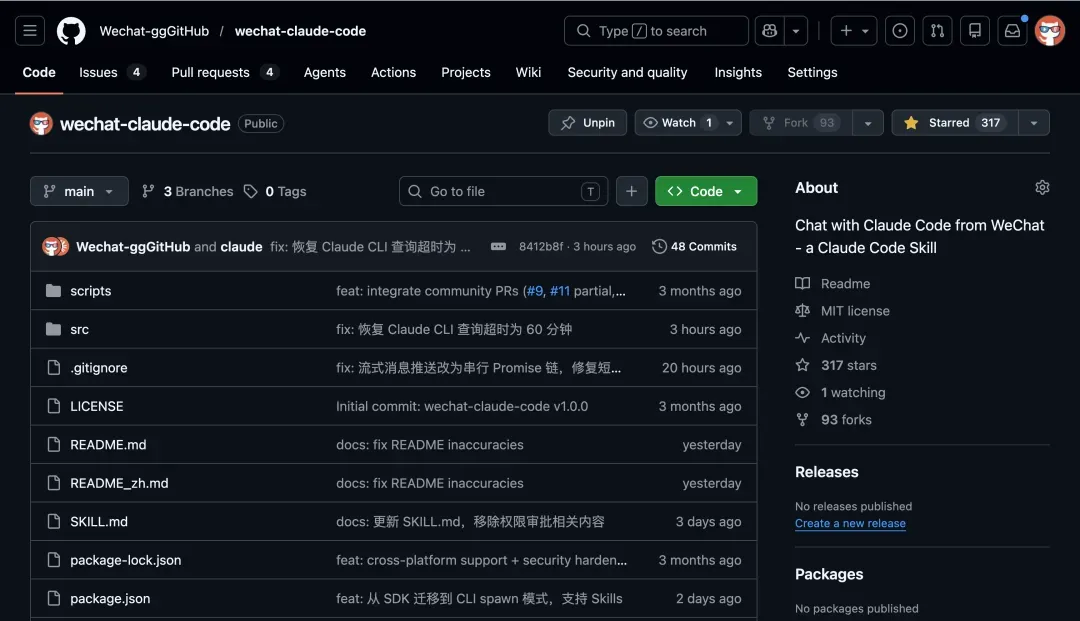Open the package.json file
The image size is (1080, 621).
pos(110,599)
